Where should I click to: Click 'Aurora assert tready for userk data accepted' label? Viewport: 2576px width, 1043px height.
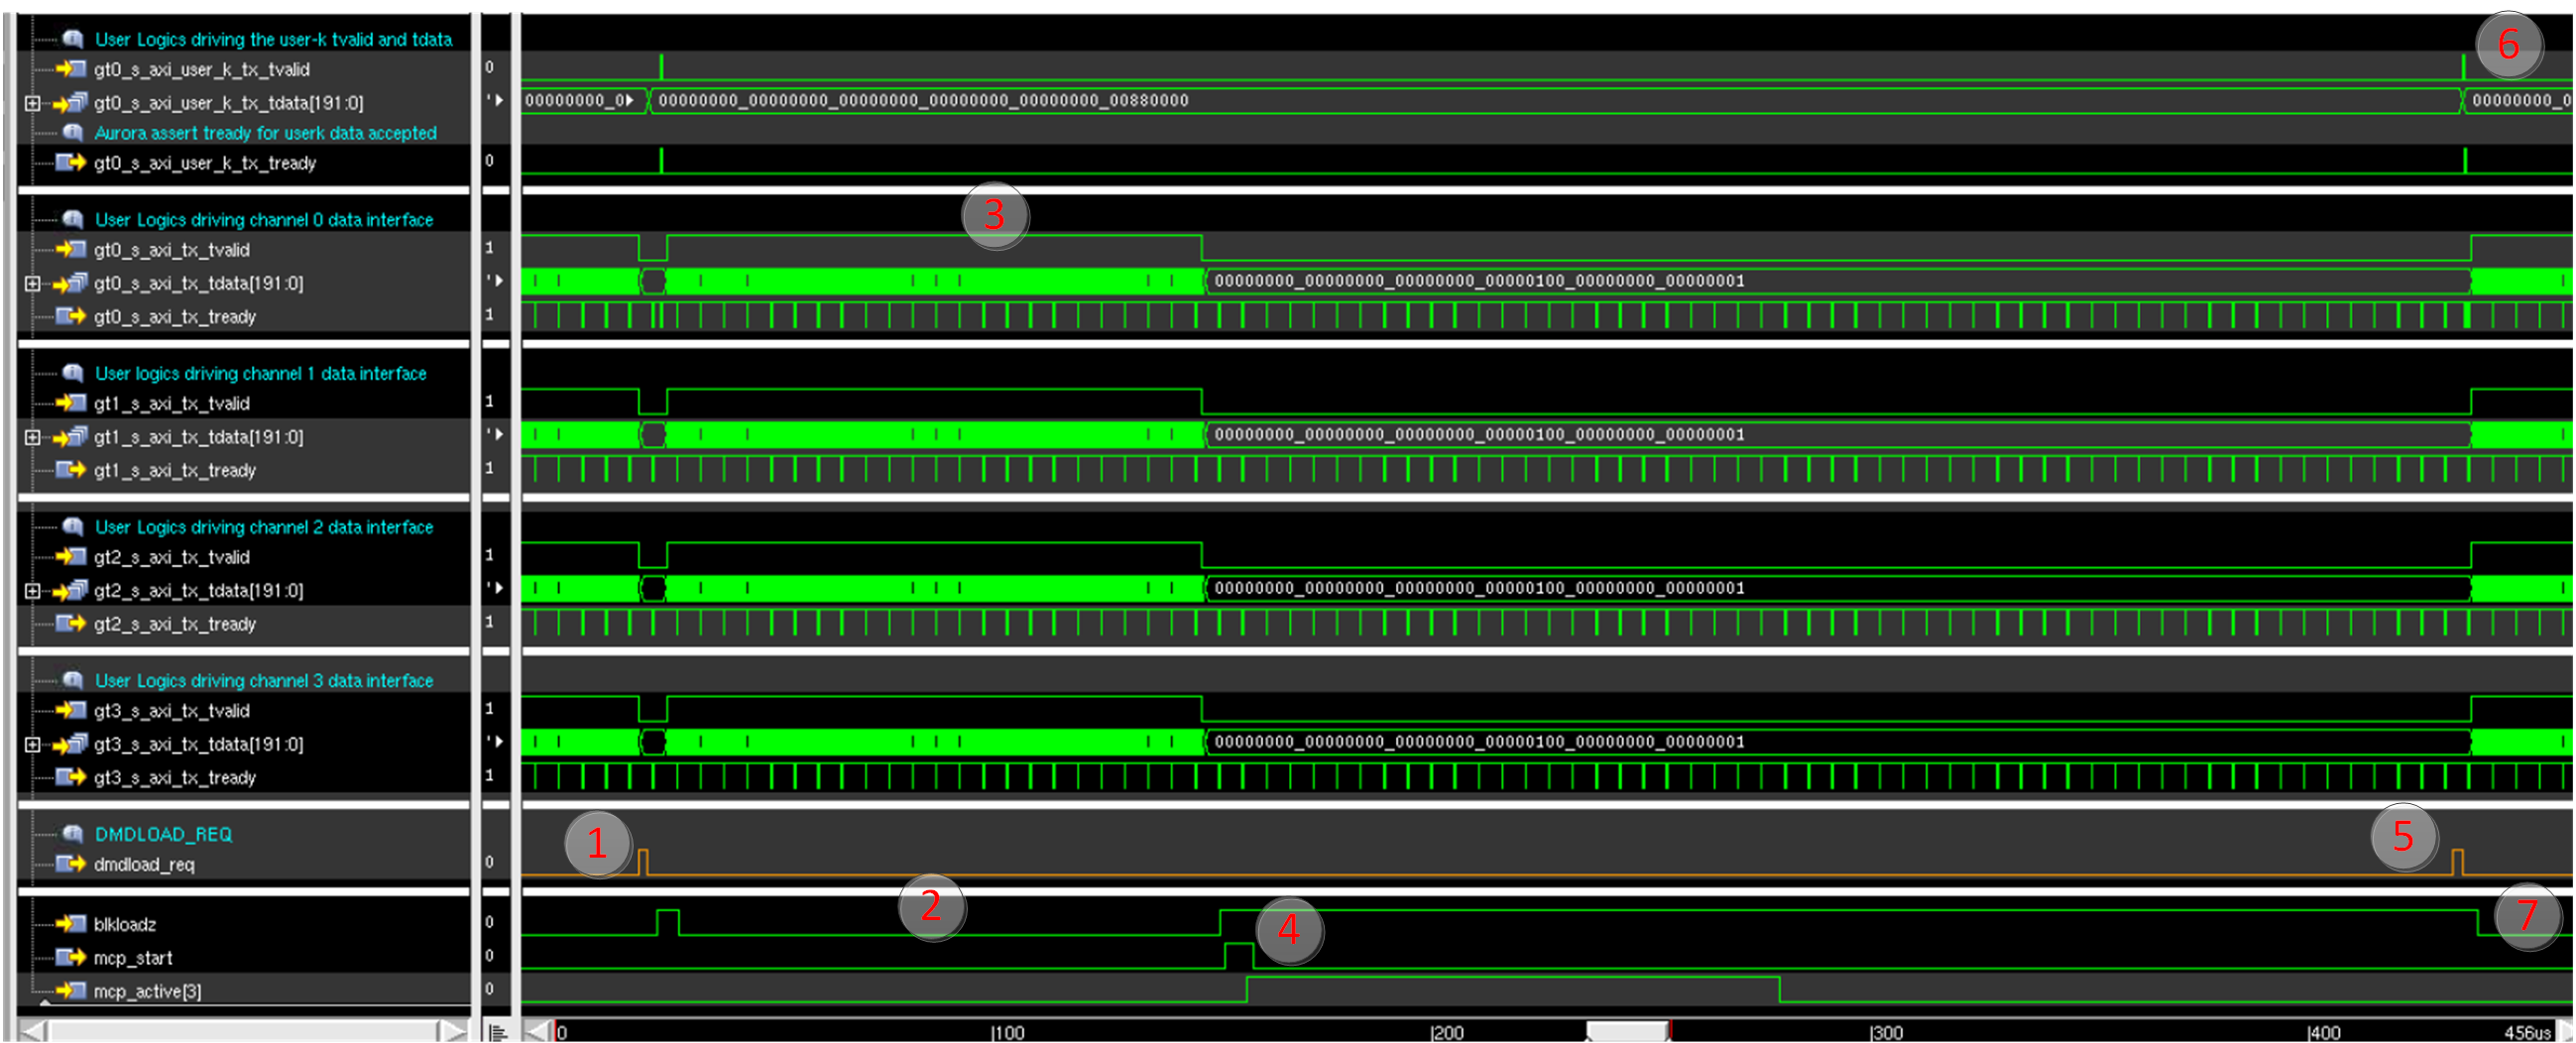265,133
